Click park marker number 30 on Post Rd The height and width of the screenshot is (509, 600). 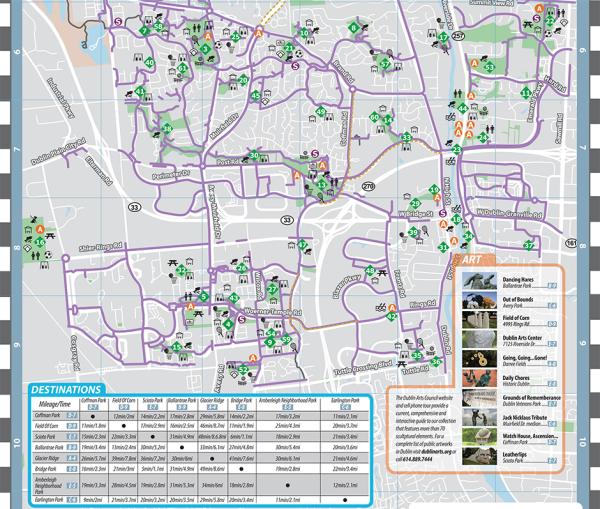(x=254, y=155)
